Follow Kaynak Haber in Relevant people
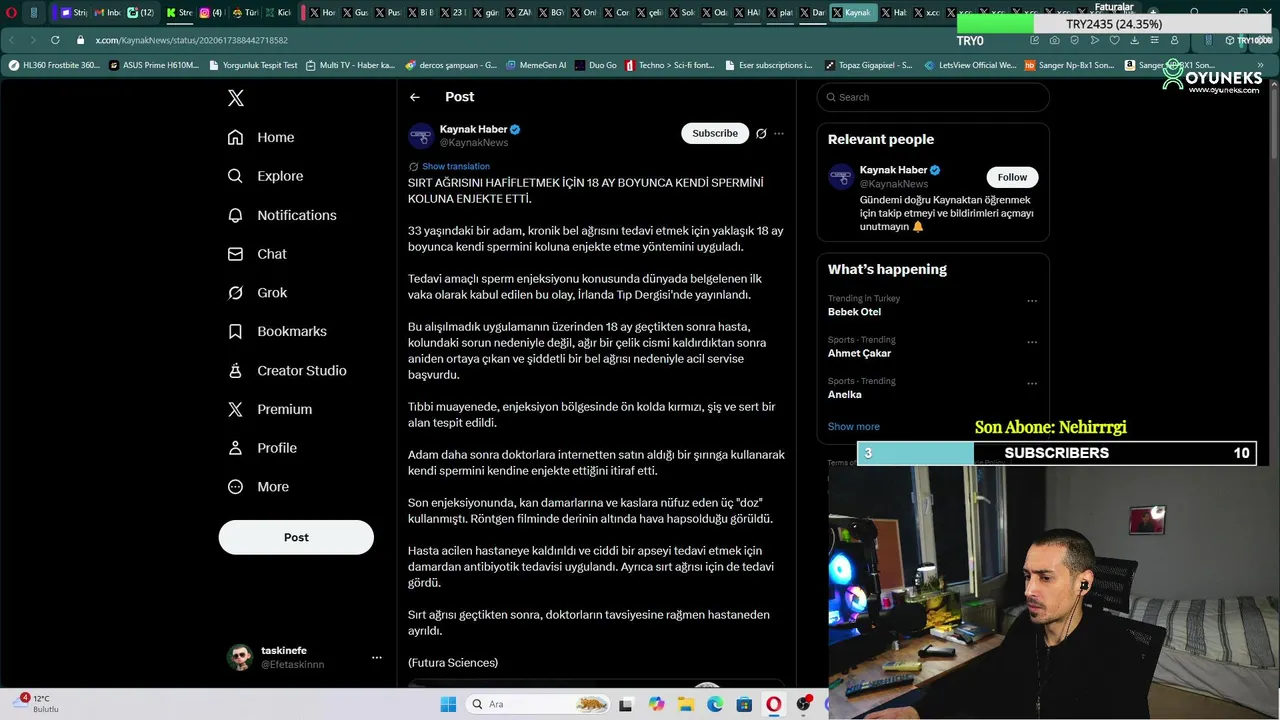 coord(1012,177)
